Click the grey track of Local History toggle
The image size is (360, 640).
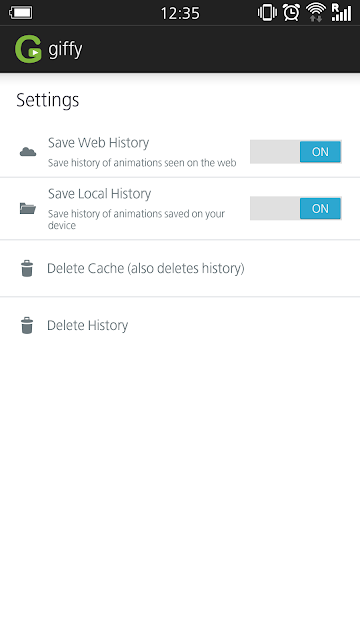(x=275, y=209)
